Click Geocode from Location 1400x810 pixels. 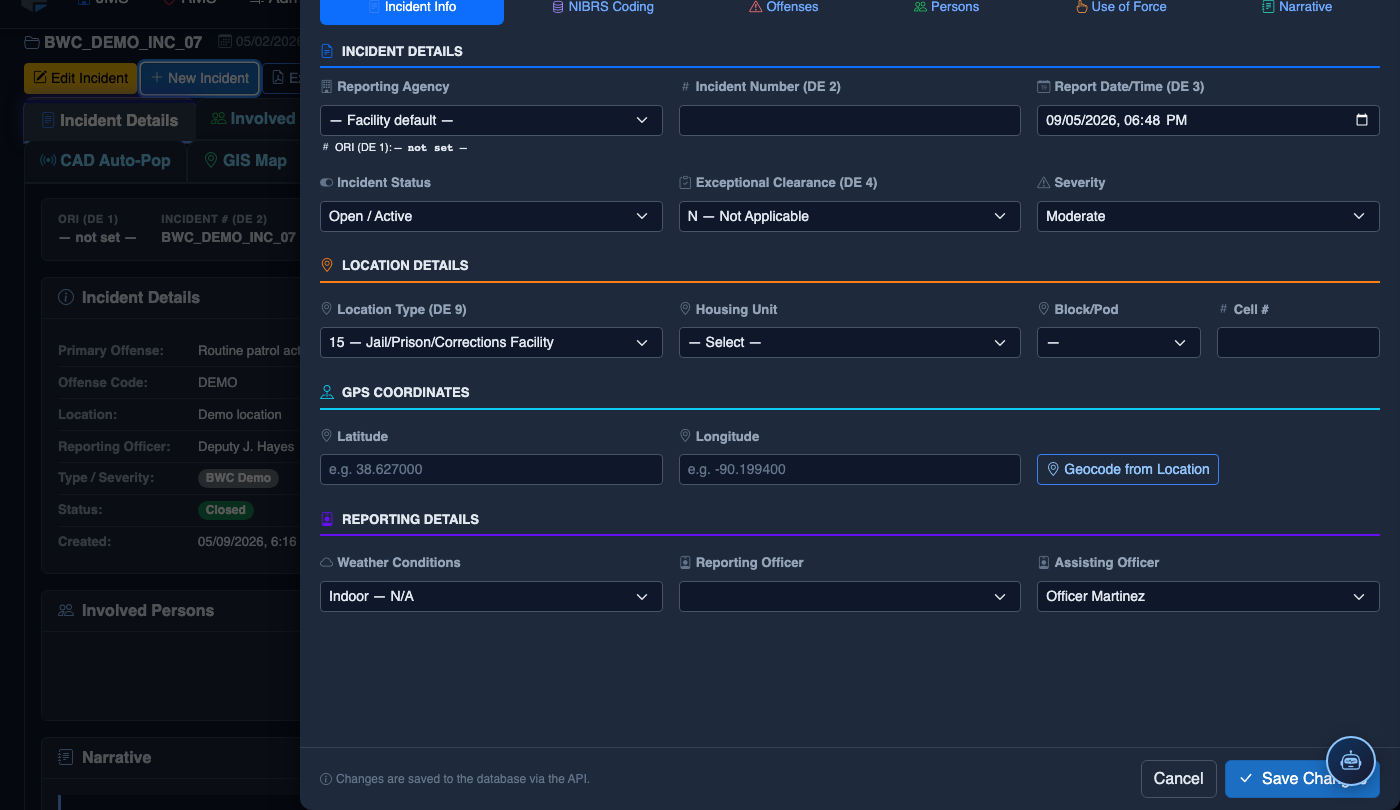click(x=1128, y=470)
